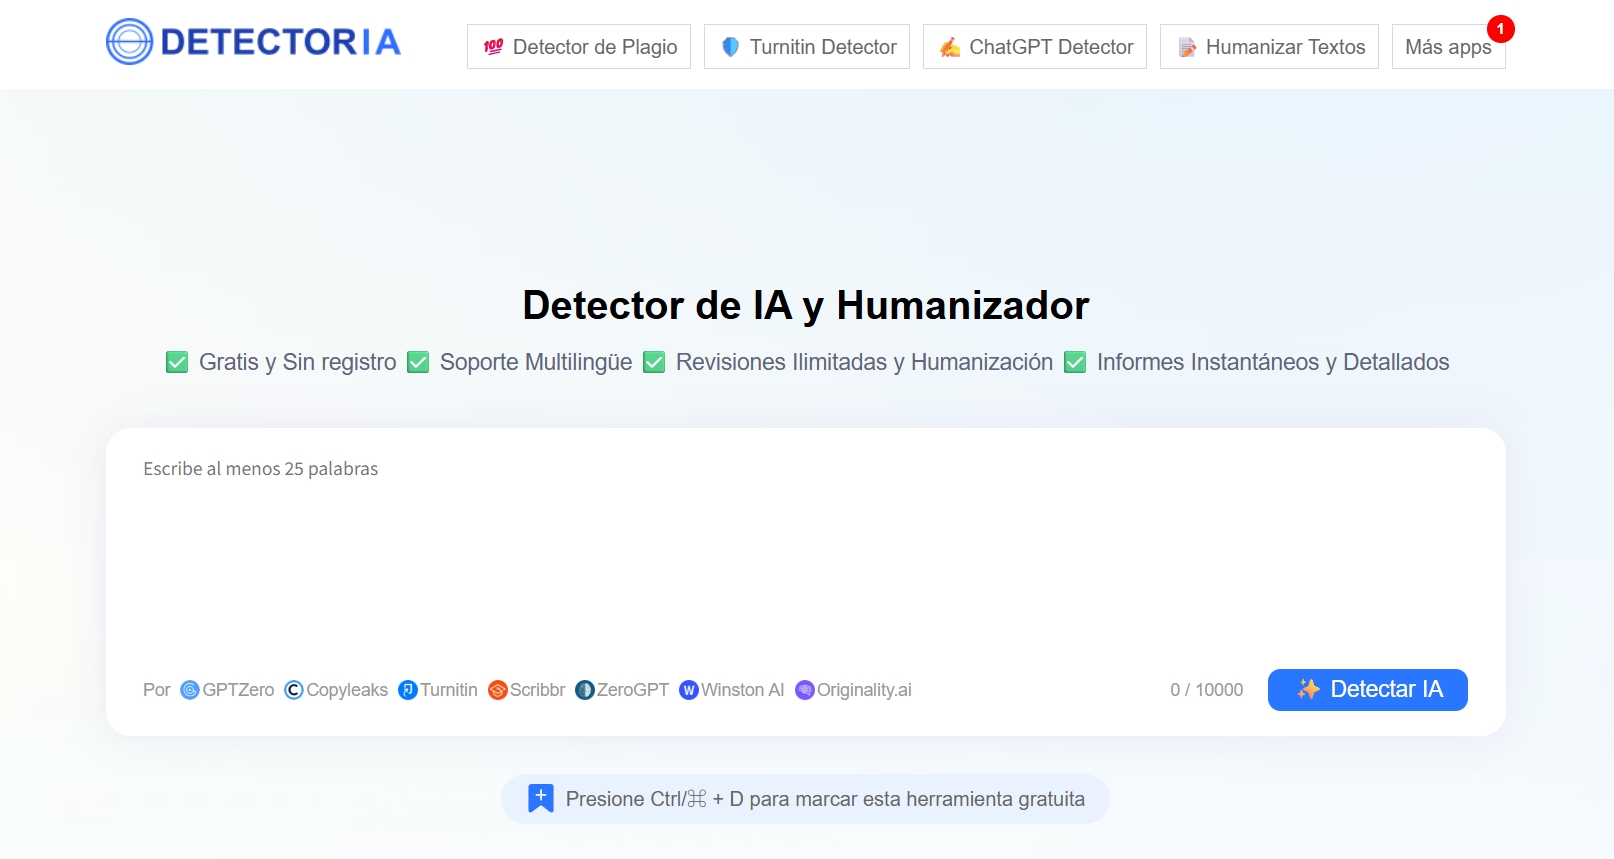Open the Más apps menu
The image size is (1614, 859).
(x=1448, y=47)
